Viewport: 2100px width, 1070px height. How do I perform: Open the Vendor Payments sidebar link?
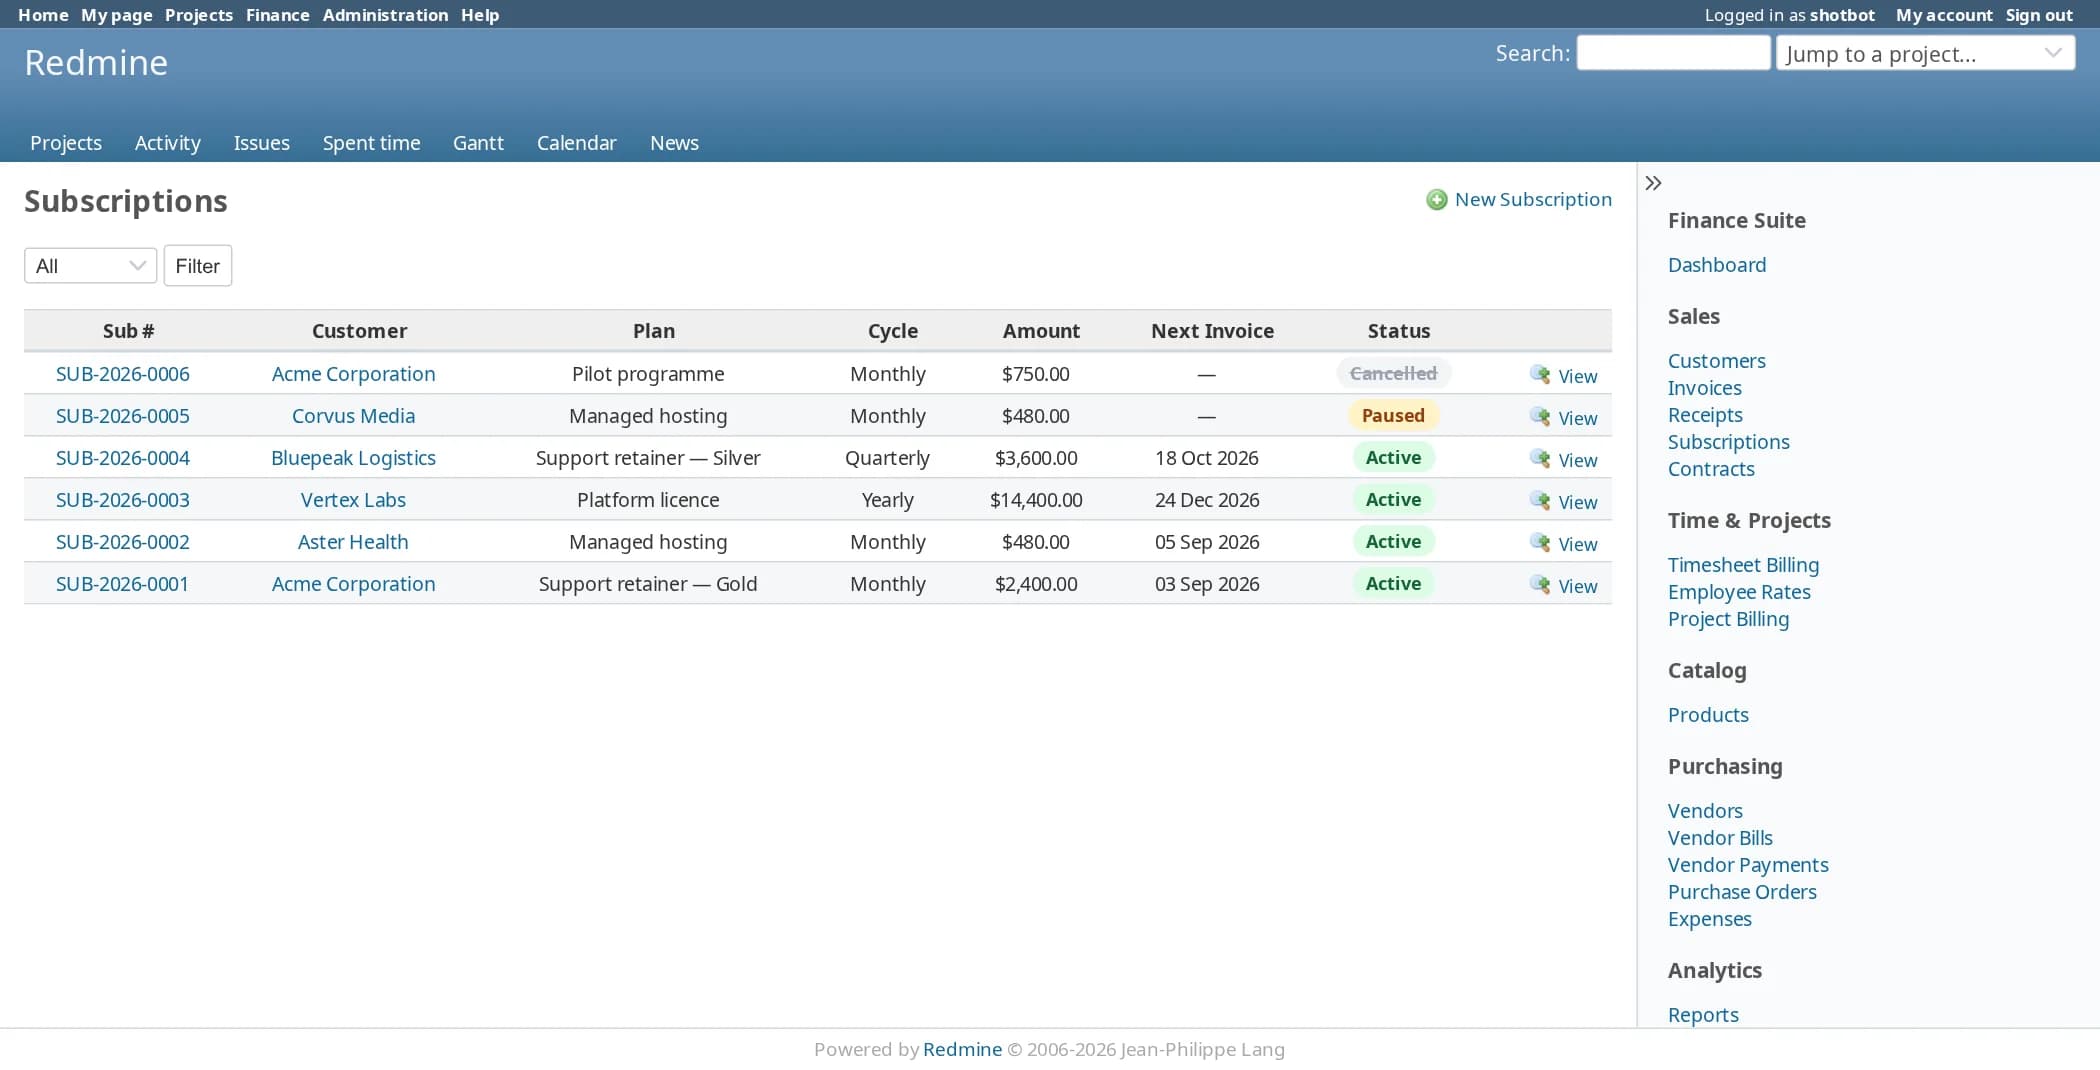[x=1748, y=865]
